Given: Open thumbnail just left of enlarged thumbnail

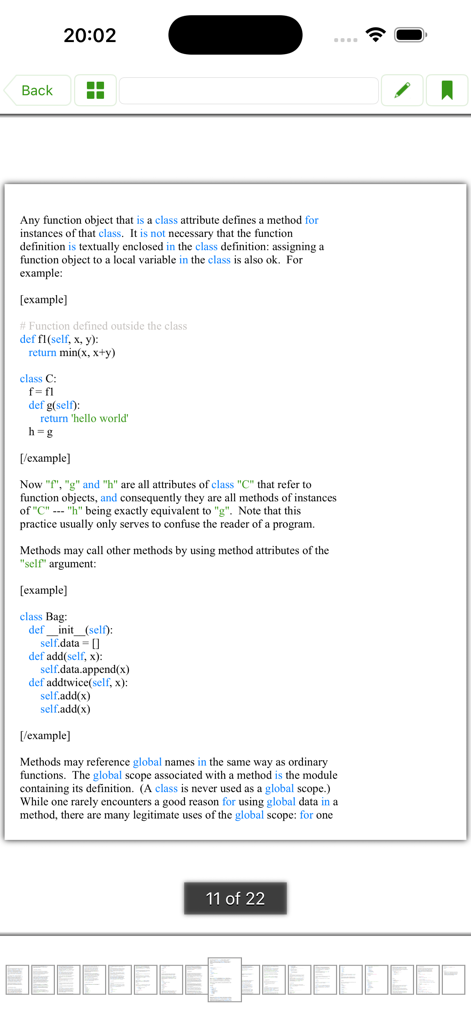Looking at the screenshot, I should click(196, 980).
